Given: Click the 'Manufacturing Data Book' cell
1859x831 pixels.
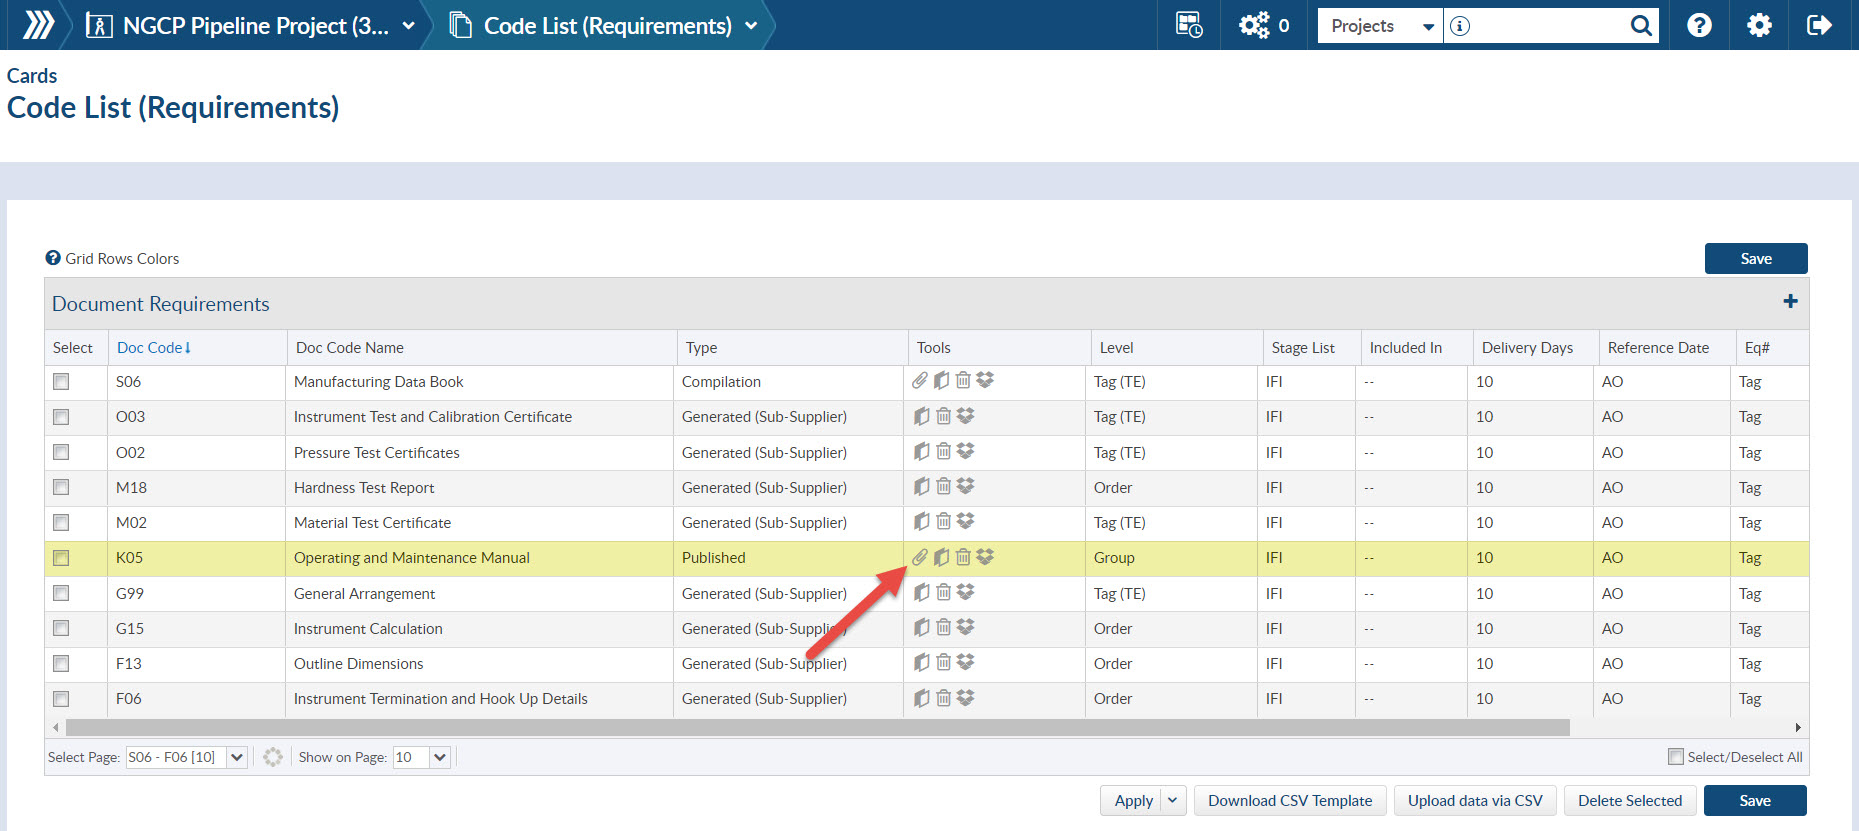Looking at the screenshot, I should (480, 382).
